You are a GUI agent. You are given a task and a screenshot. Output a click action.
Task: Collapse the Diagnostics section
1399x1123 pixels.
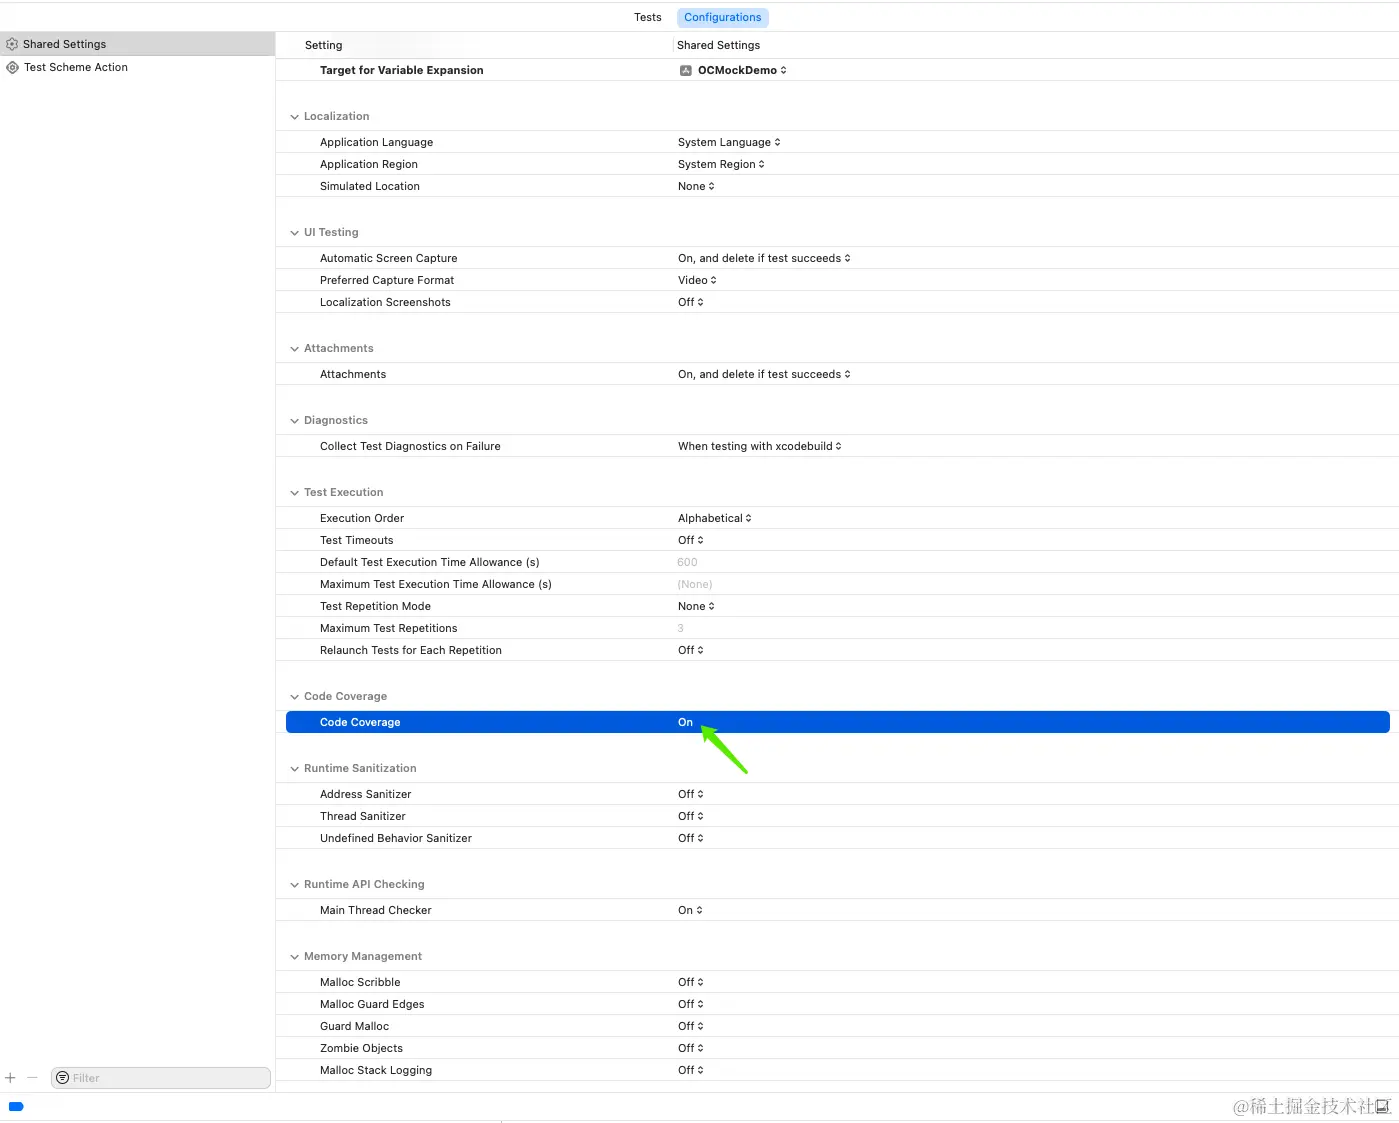tap(294, 421)
